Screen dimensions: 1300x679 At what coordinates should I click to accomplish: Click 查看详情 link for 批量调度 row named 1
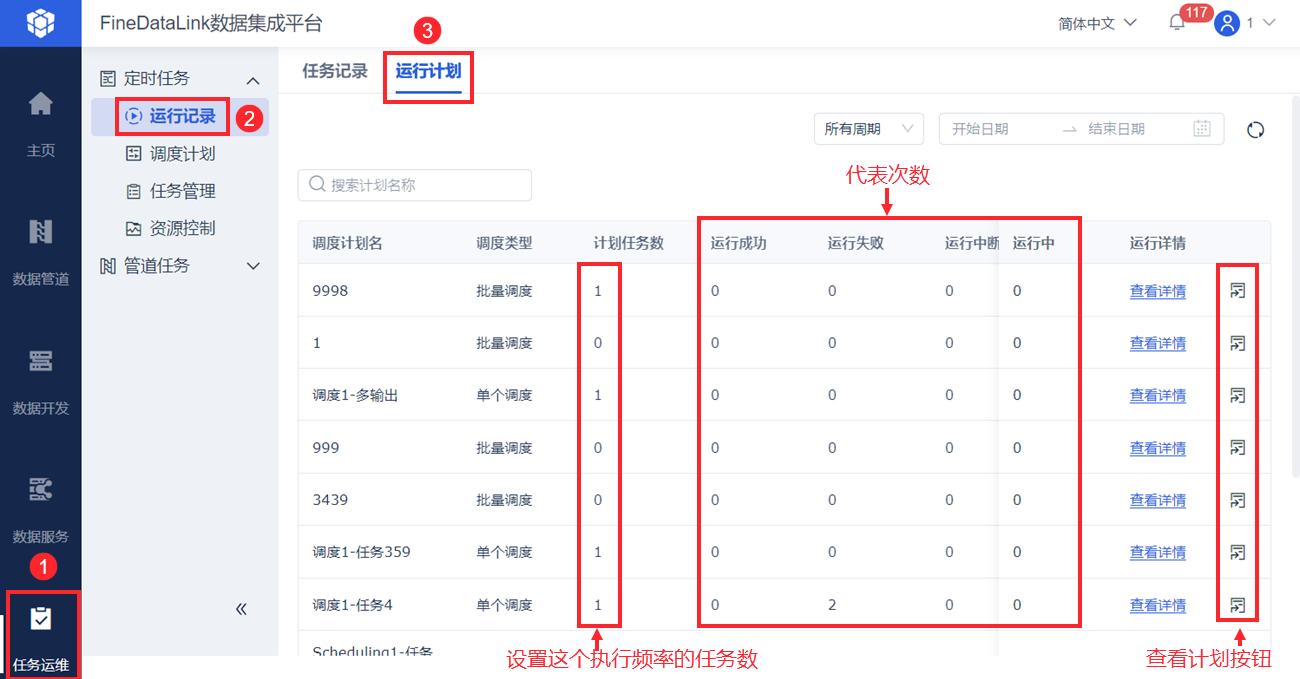[1158, 343]
